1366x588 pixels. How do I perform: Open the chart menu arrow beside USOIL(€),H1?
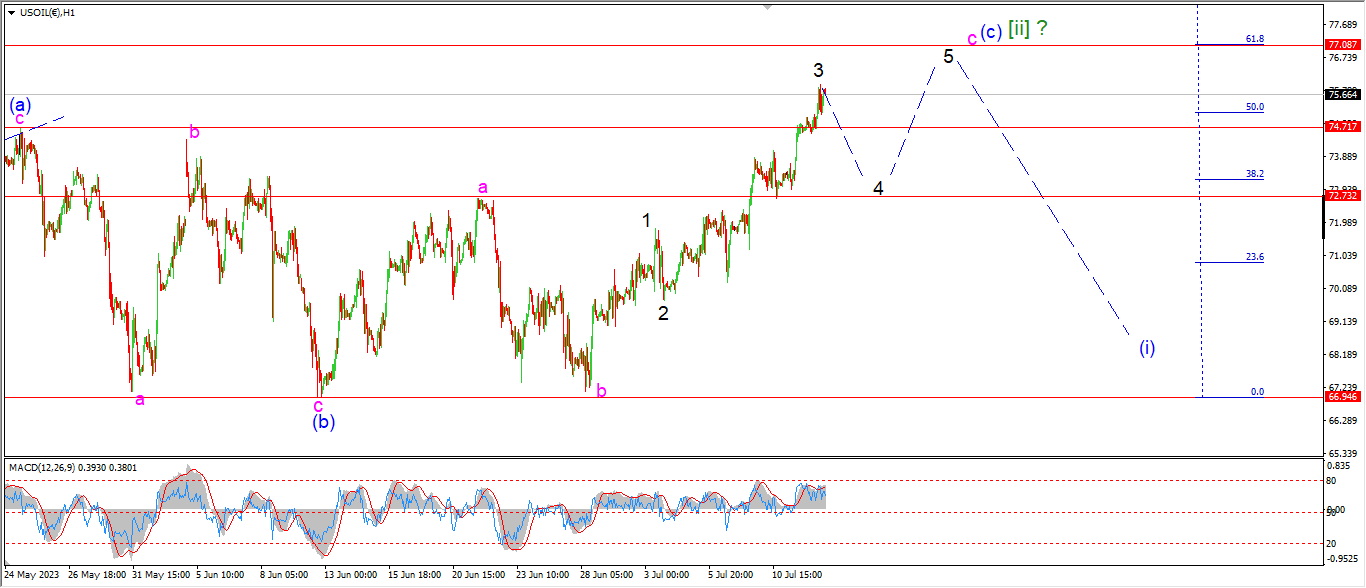11,12
